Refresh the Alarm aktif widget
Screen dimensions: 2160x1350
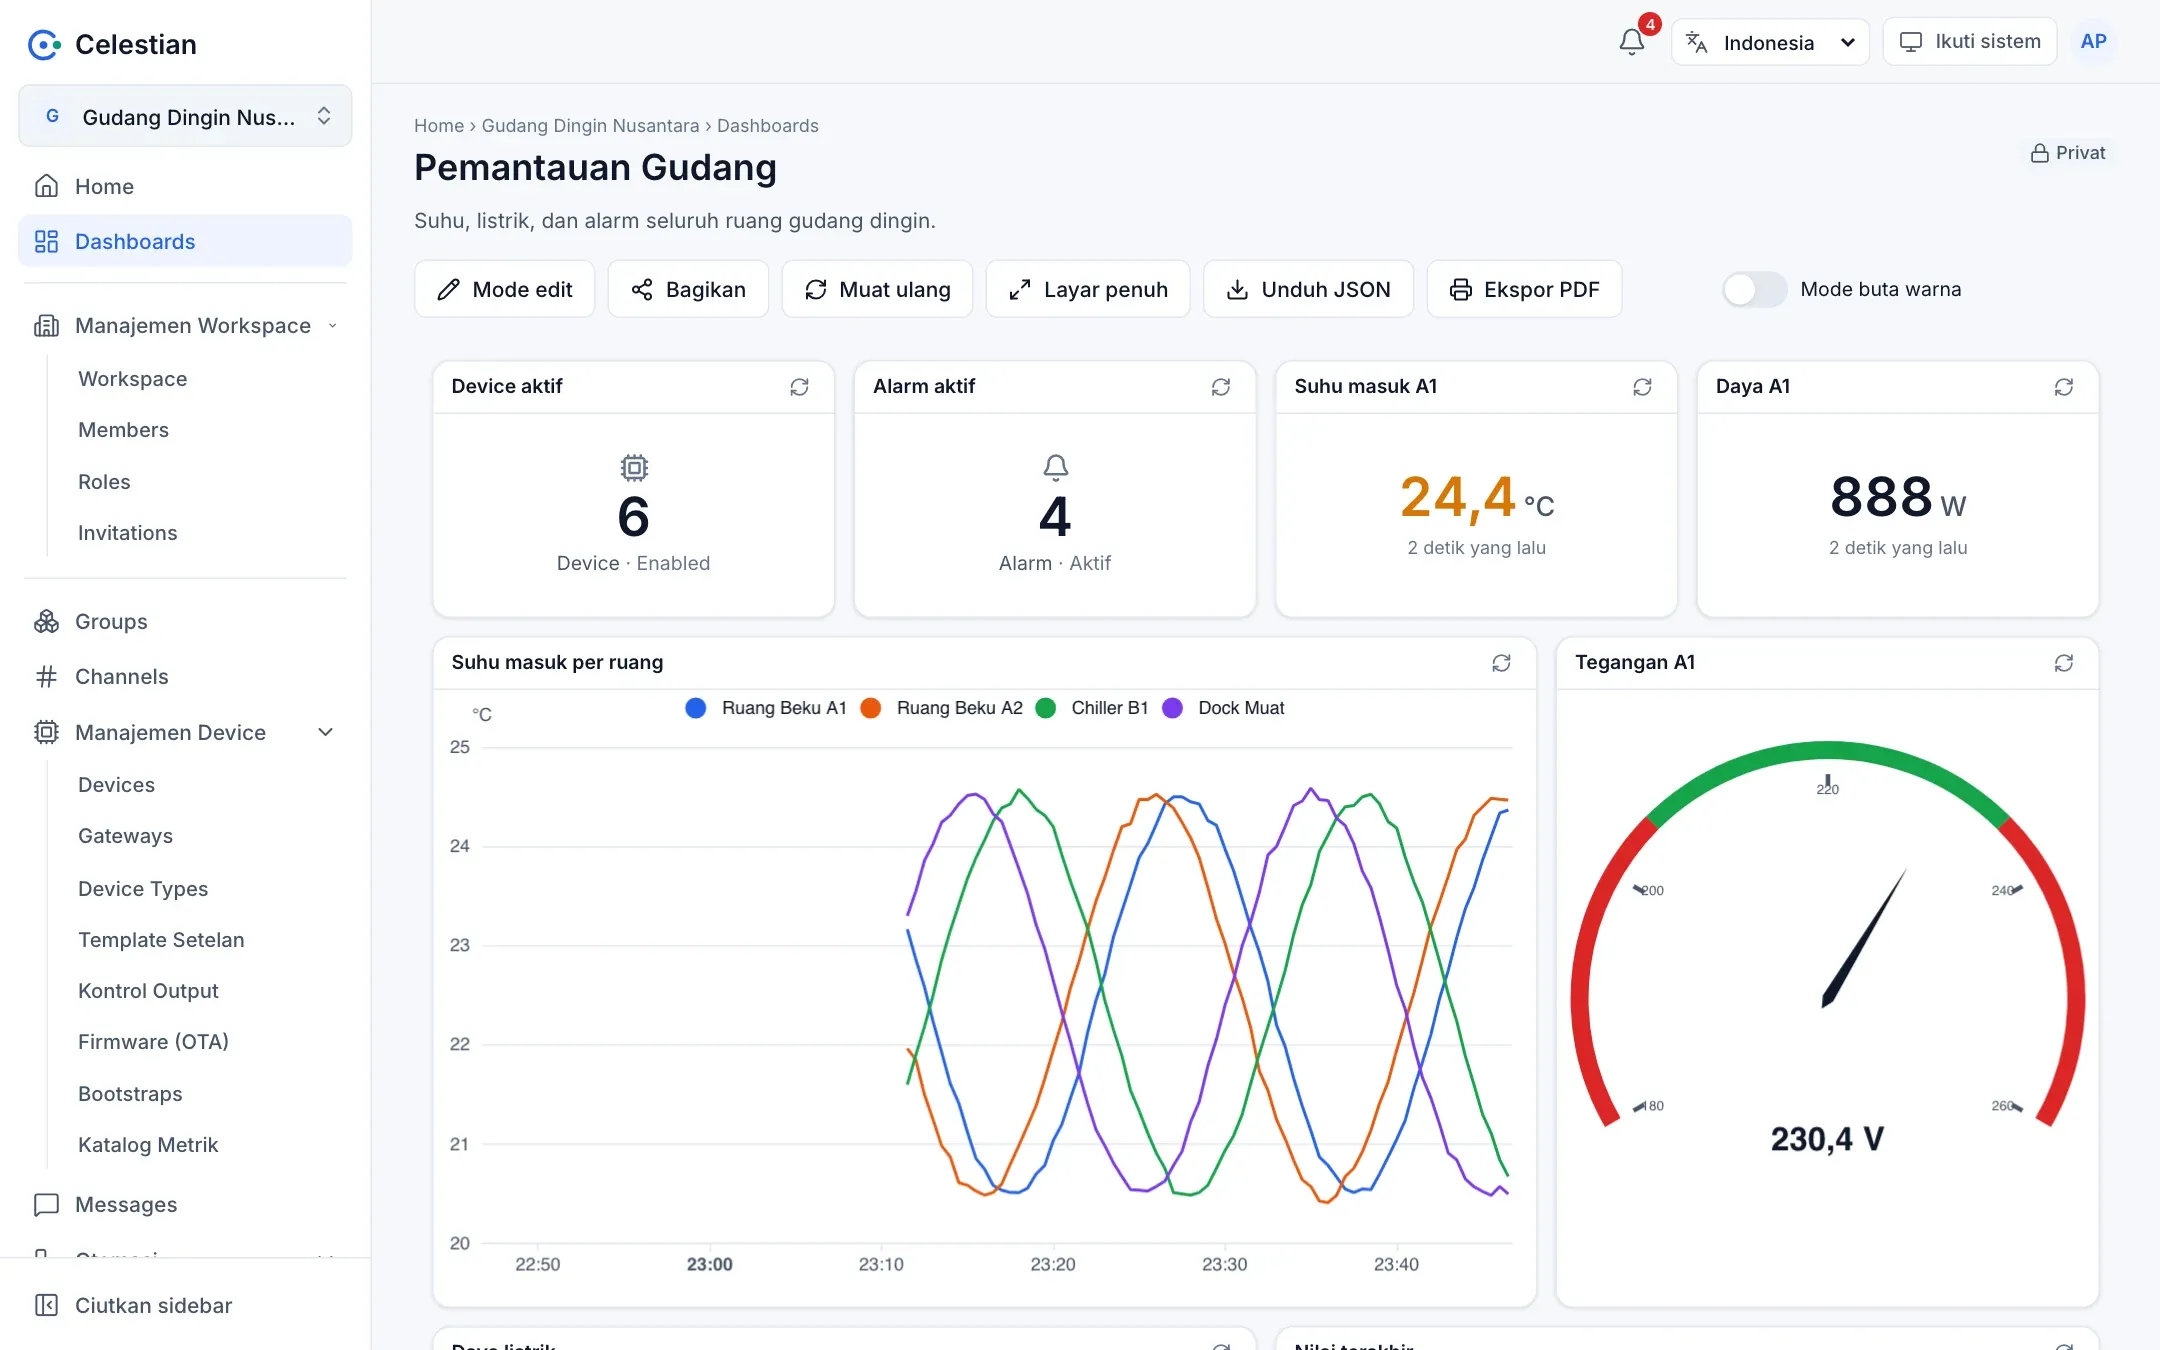1221,387
